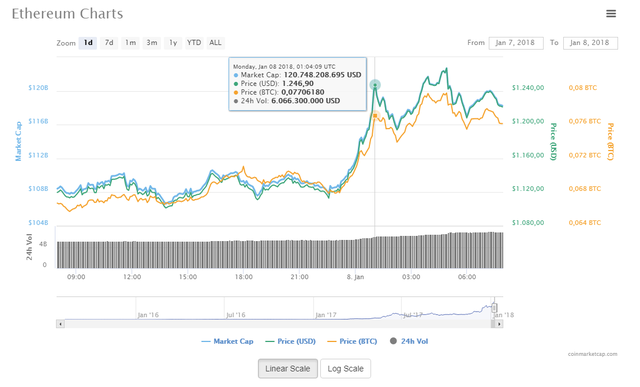The image size is (640, 387).
Task: Click navigator scroll left arrow
Action: (60, 324)
